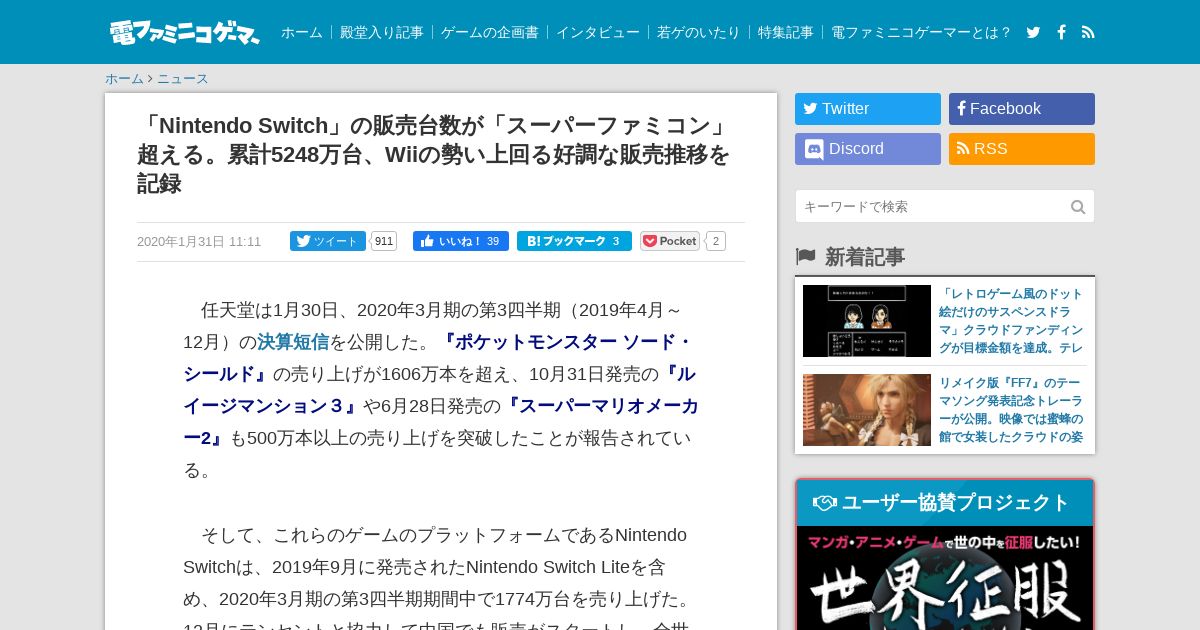The height and width of the screenshot is (630, 1200).
Task: Click the B!ブックマーク button
Action: click(x=574, y=241)
